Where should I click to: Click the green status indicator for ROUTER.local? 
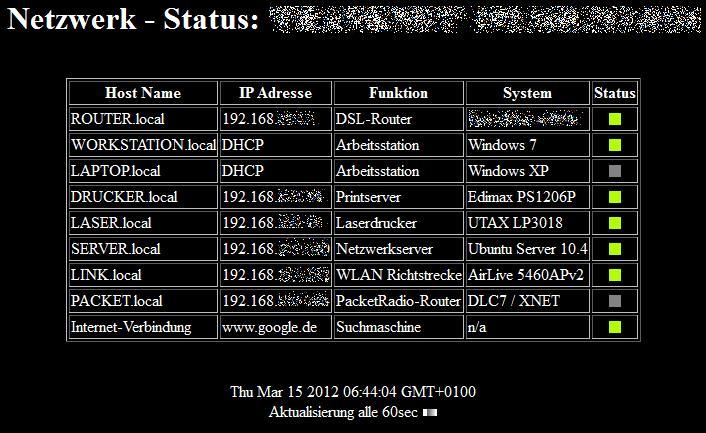[615, 119]
